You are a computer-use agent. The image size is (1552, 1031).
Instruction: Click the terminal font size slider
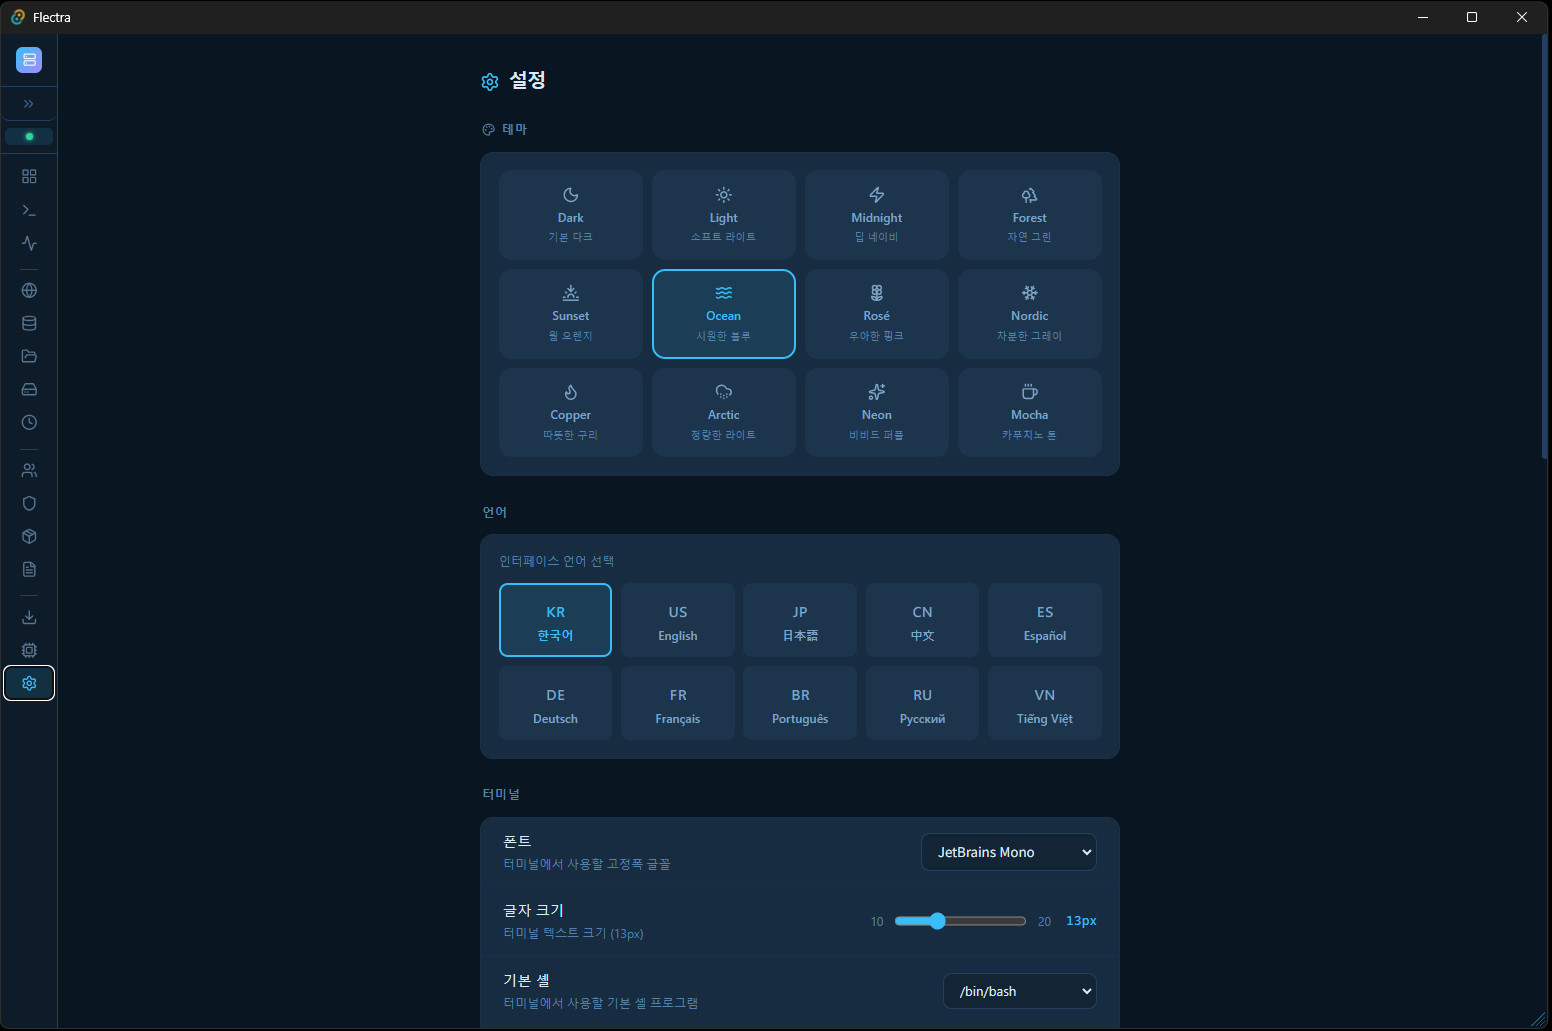(960, 921)
